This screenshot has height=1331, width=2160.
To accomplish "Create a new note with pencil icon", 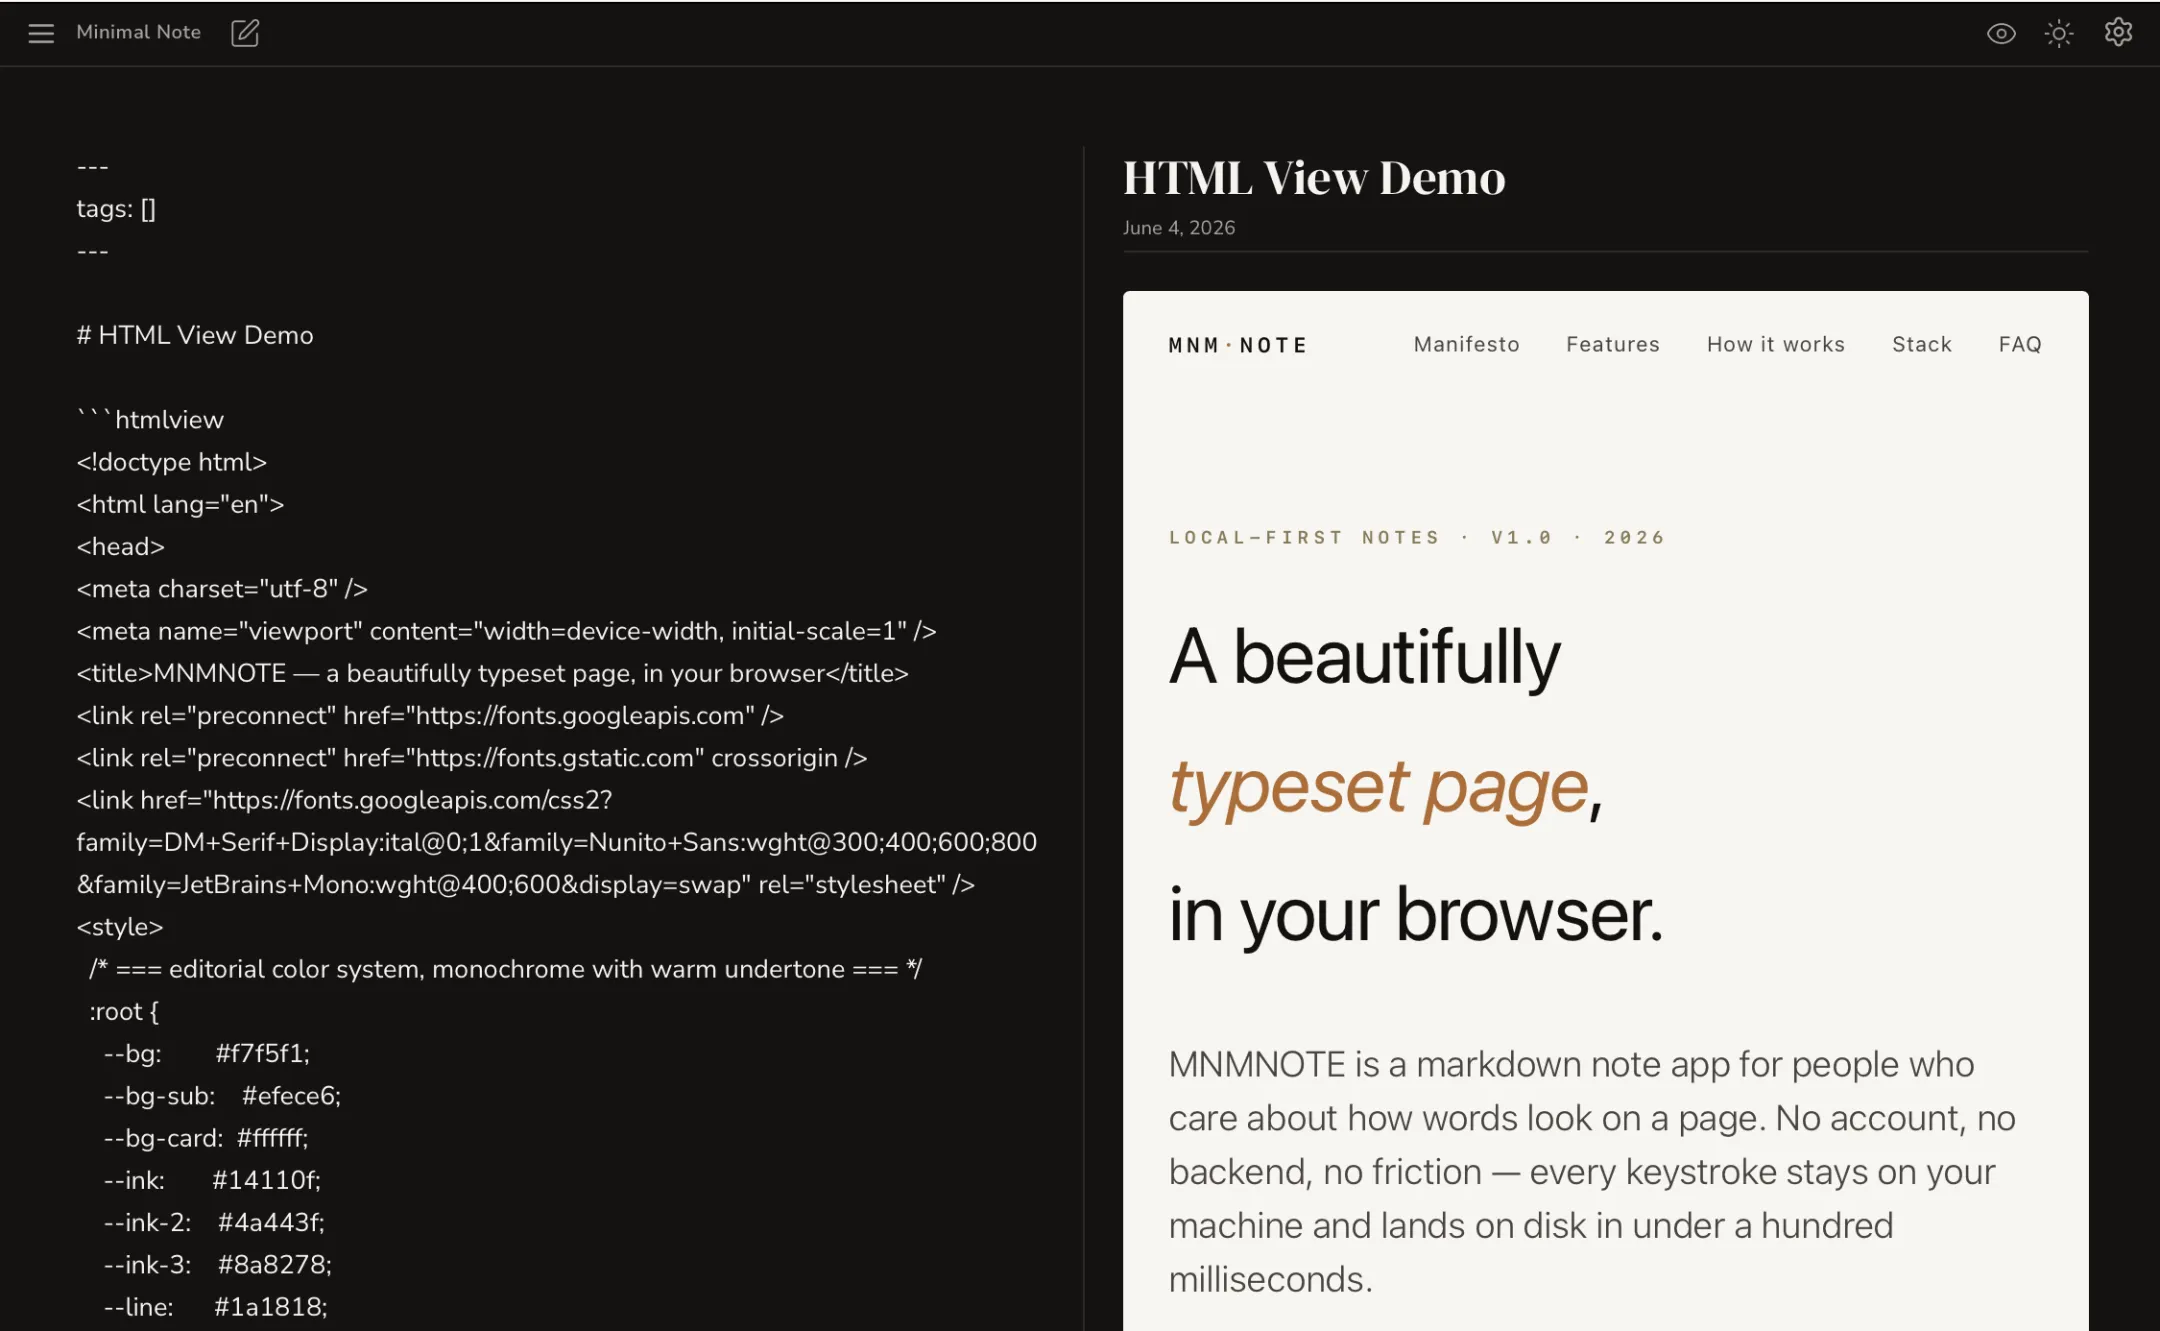I will [245, 33].
